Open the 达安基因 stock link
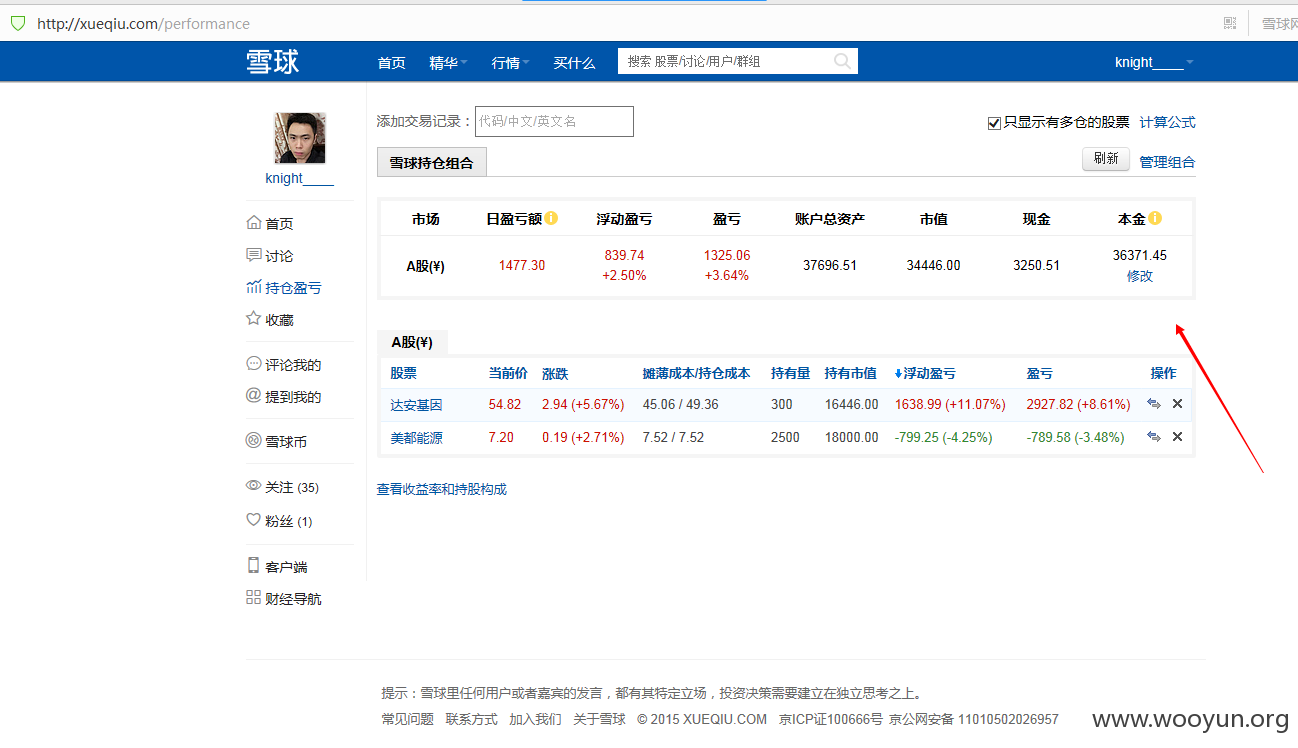The height and width of the screenshot is (748, 1298). 416,405
